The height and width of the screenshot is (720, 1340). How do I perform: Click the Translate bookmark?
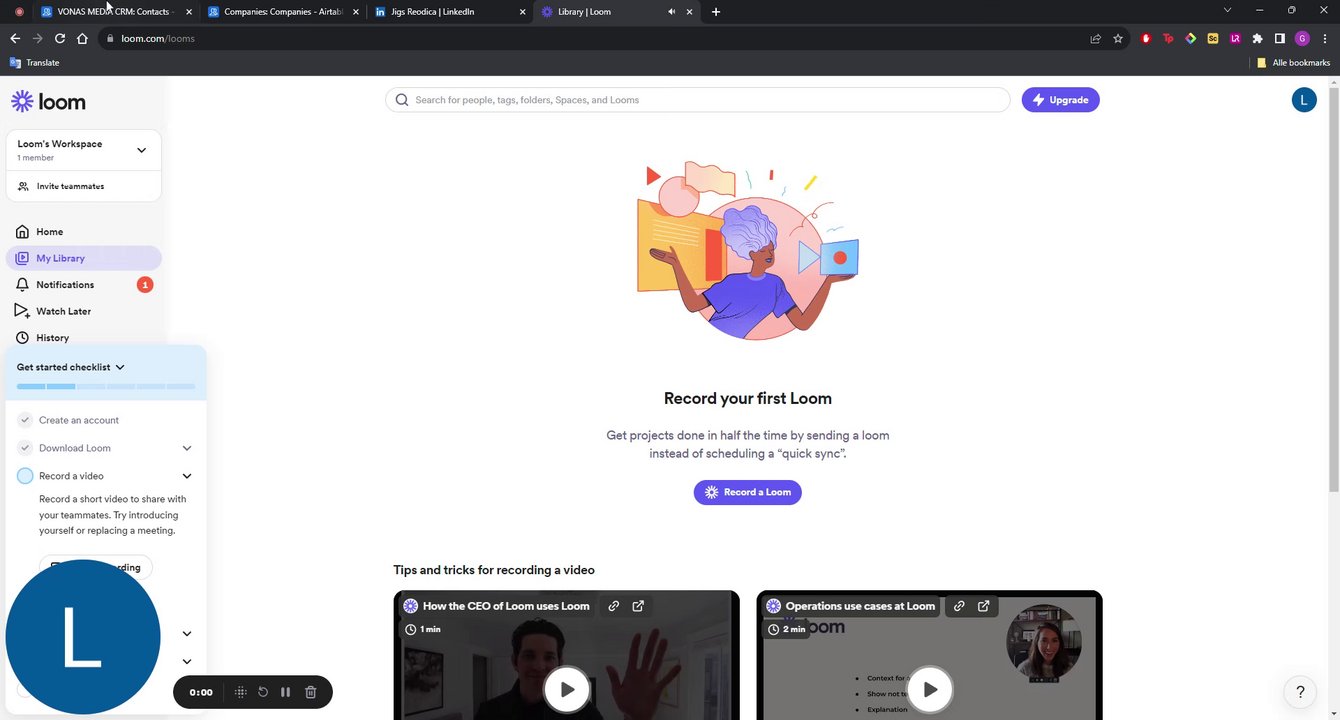pos(35,62)
